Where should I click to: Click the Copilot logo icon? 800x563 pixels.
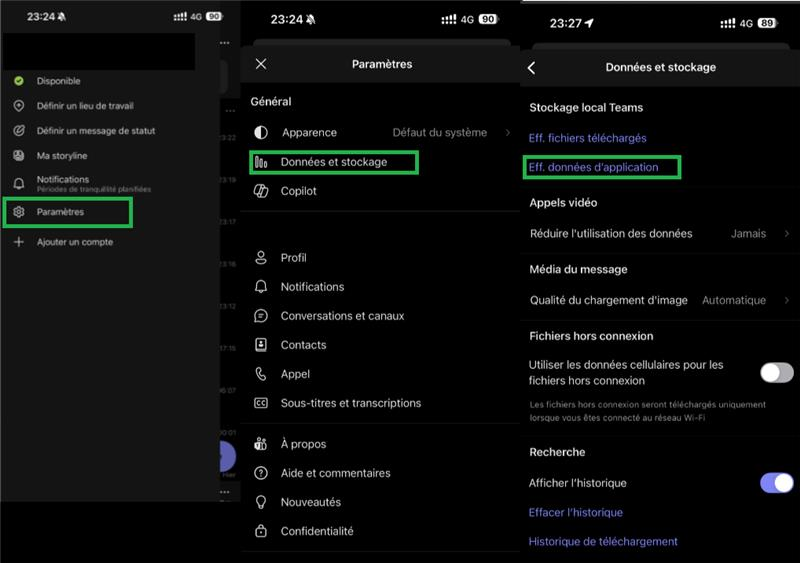261,191
